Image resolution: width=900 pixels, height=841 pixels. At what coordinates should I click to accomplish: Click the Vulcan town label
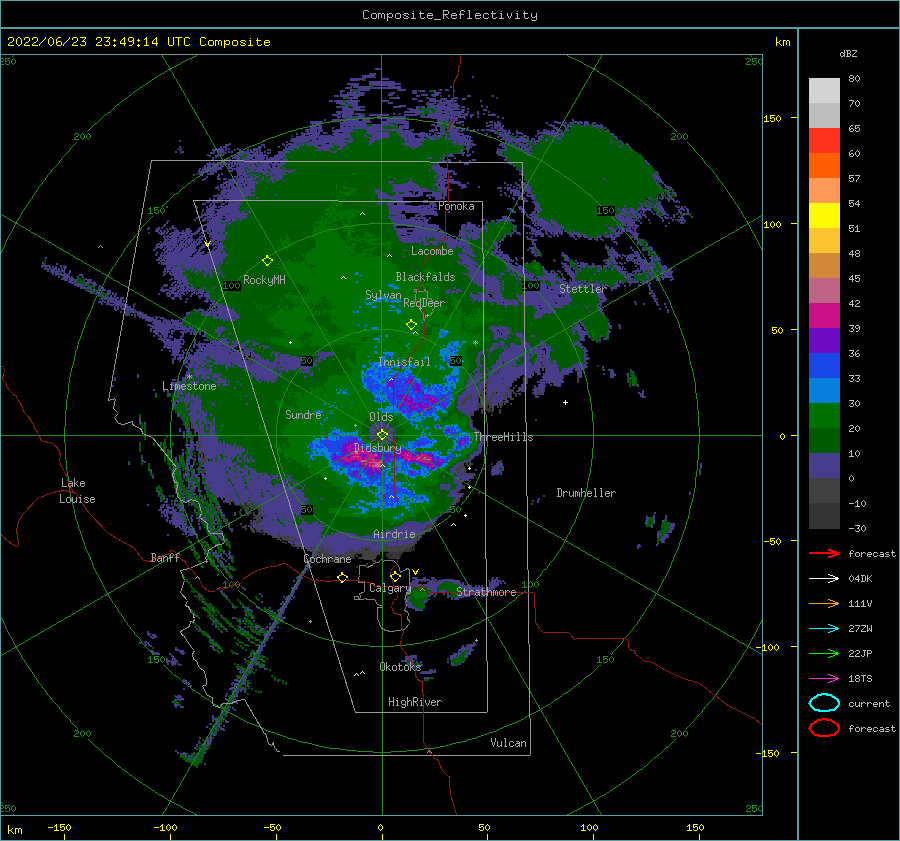[508, 743]
